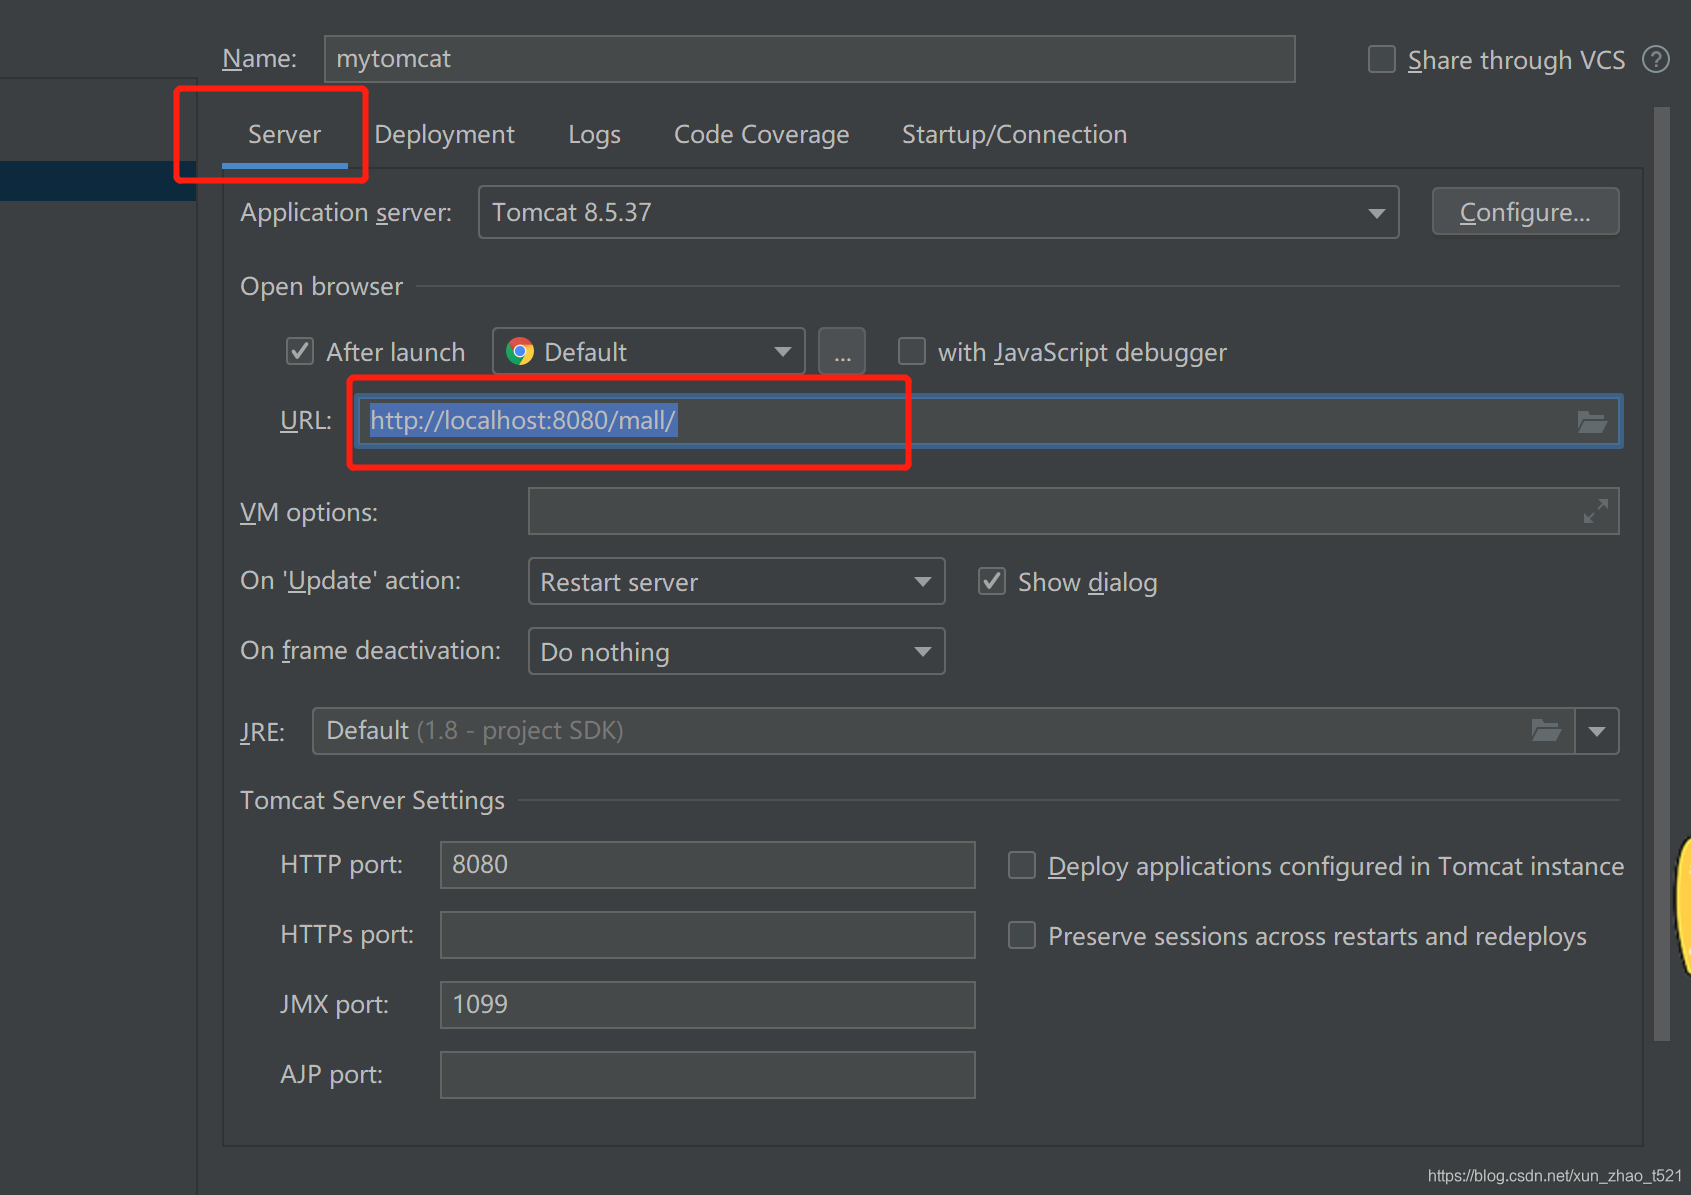This screenshot has height=1195, width=1691.
Task: Click the empty AJP port field
Action: 707,1075
